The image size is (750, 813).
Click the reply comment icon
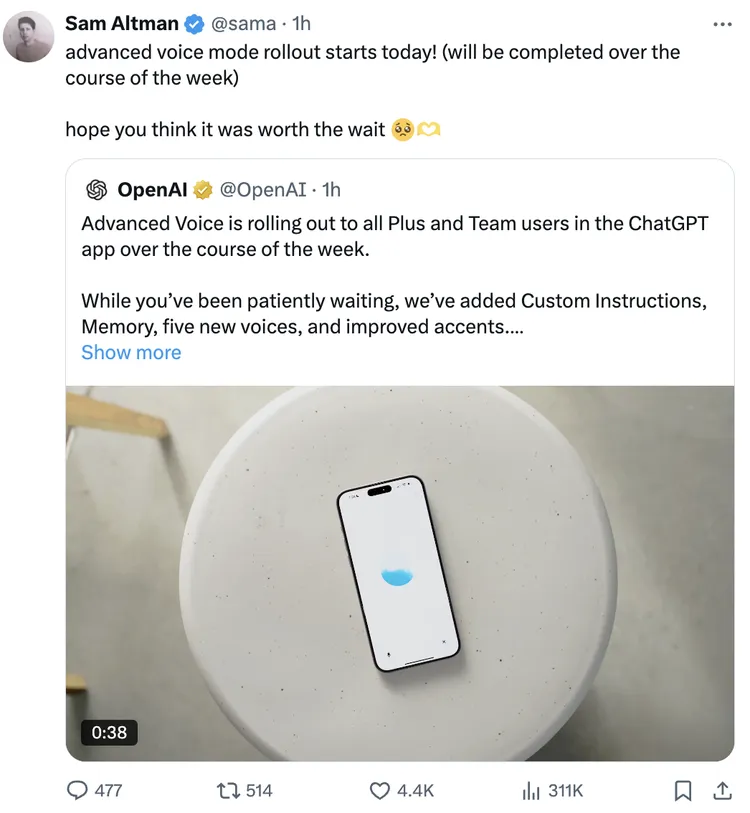click(78, 790)
